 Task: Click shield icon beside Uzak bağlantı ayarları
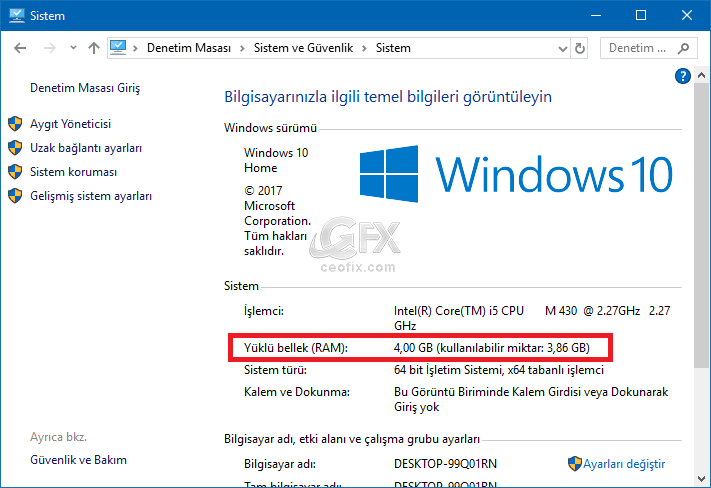pyautogui.click(x=15, y=147)
